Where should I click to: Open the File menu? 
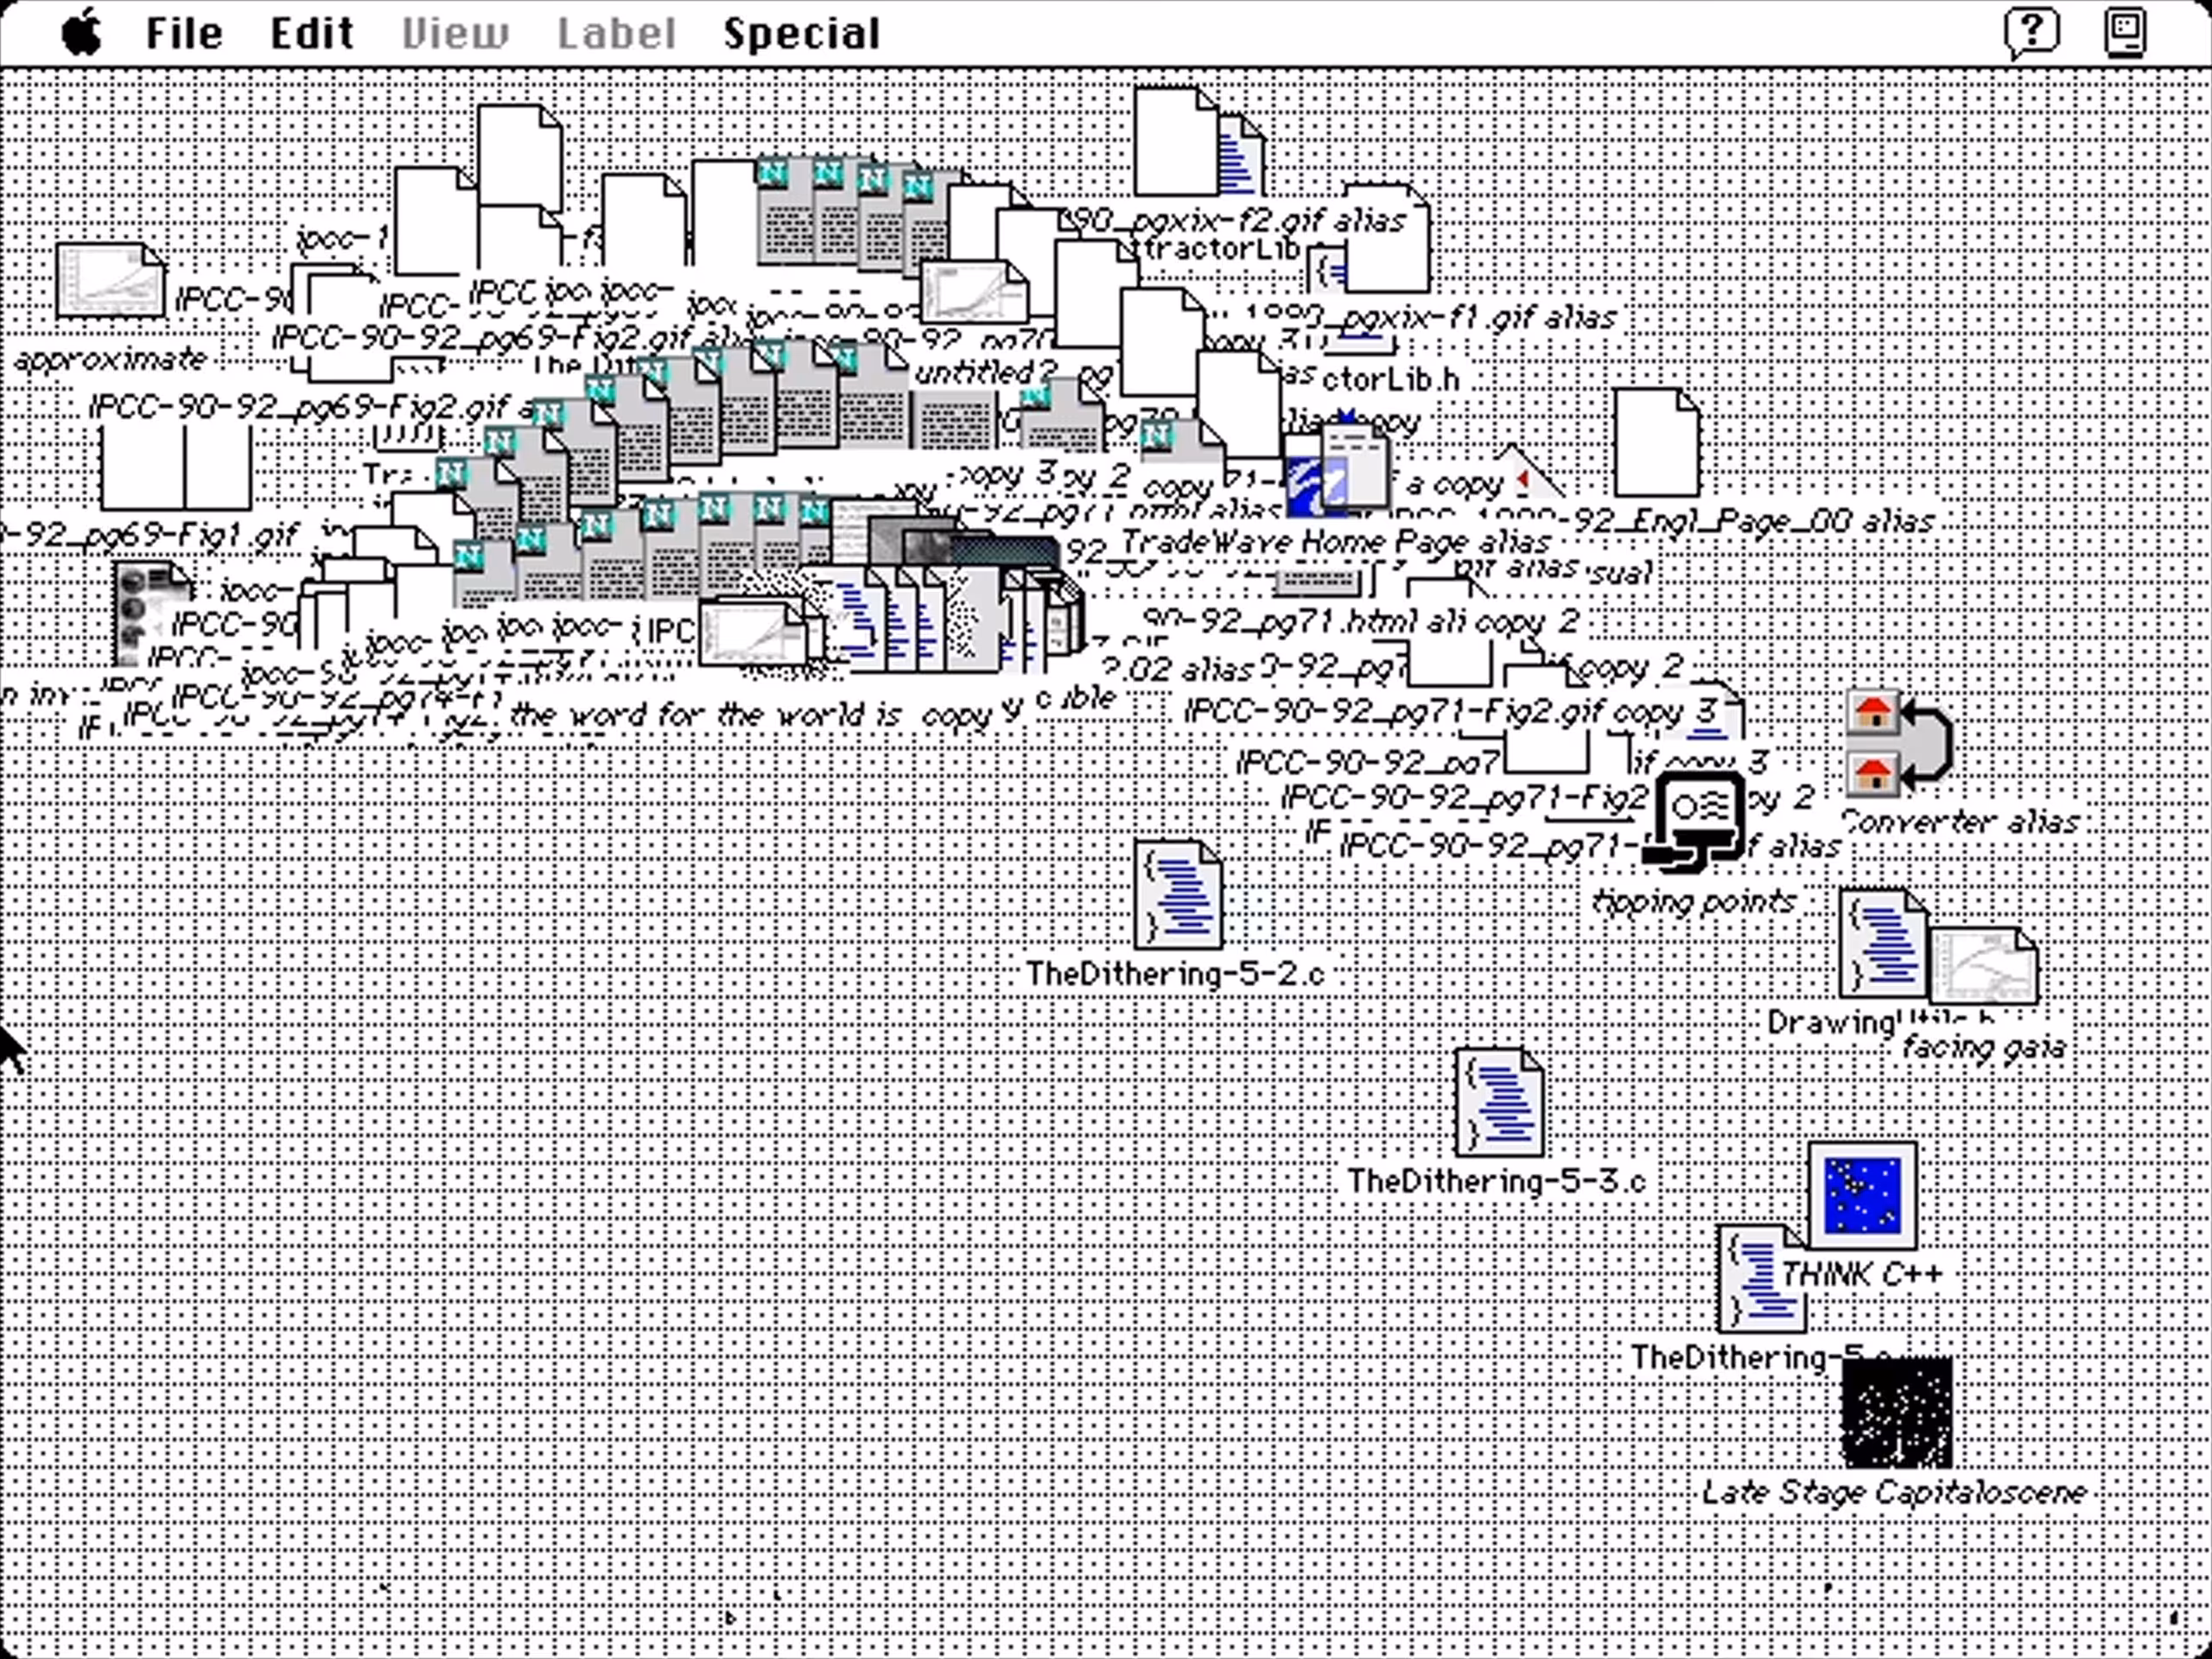(x=184, y=33)
